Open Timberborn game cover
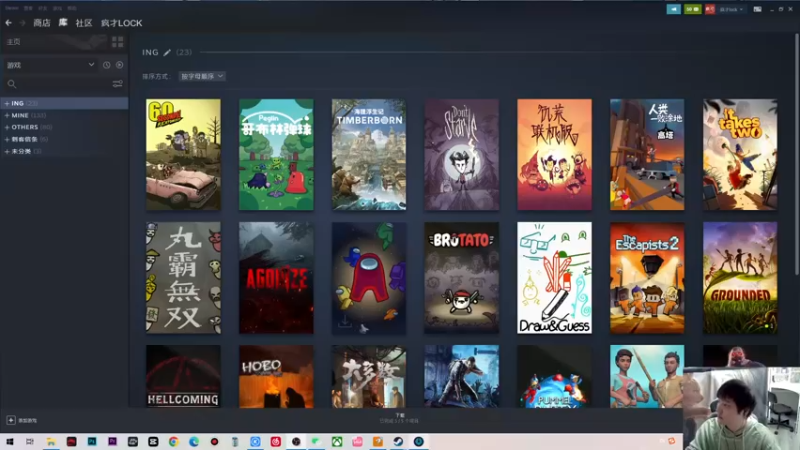800x450 pixels. 369,155
